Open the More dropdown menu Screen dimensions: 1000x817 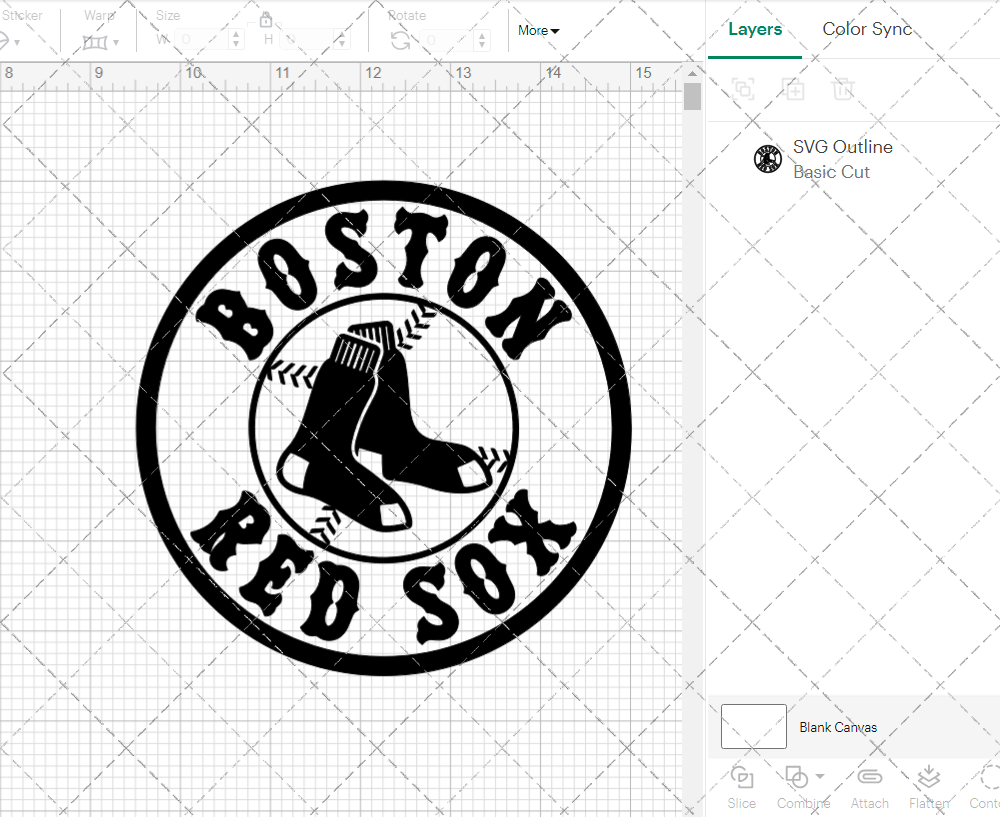point(538,30)
